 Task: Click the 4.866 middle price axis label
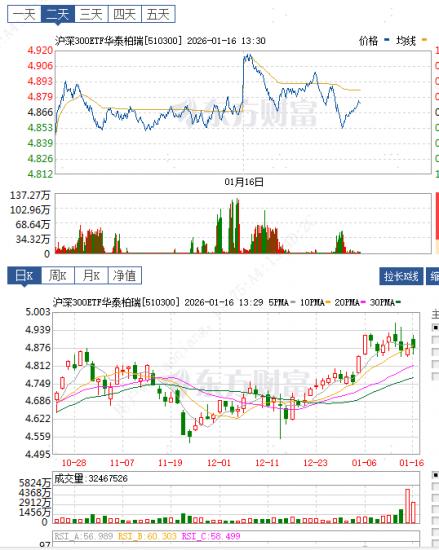tap(40, 112)
